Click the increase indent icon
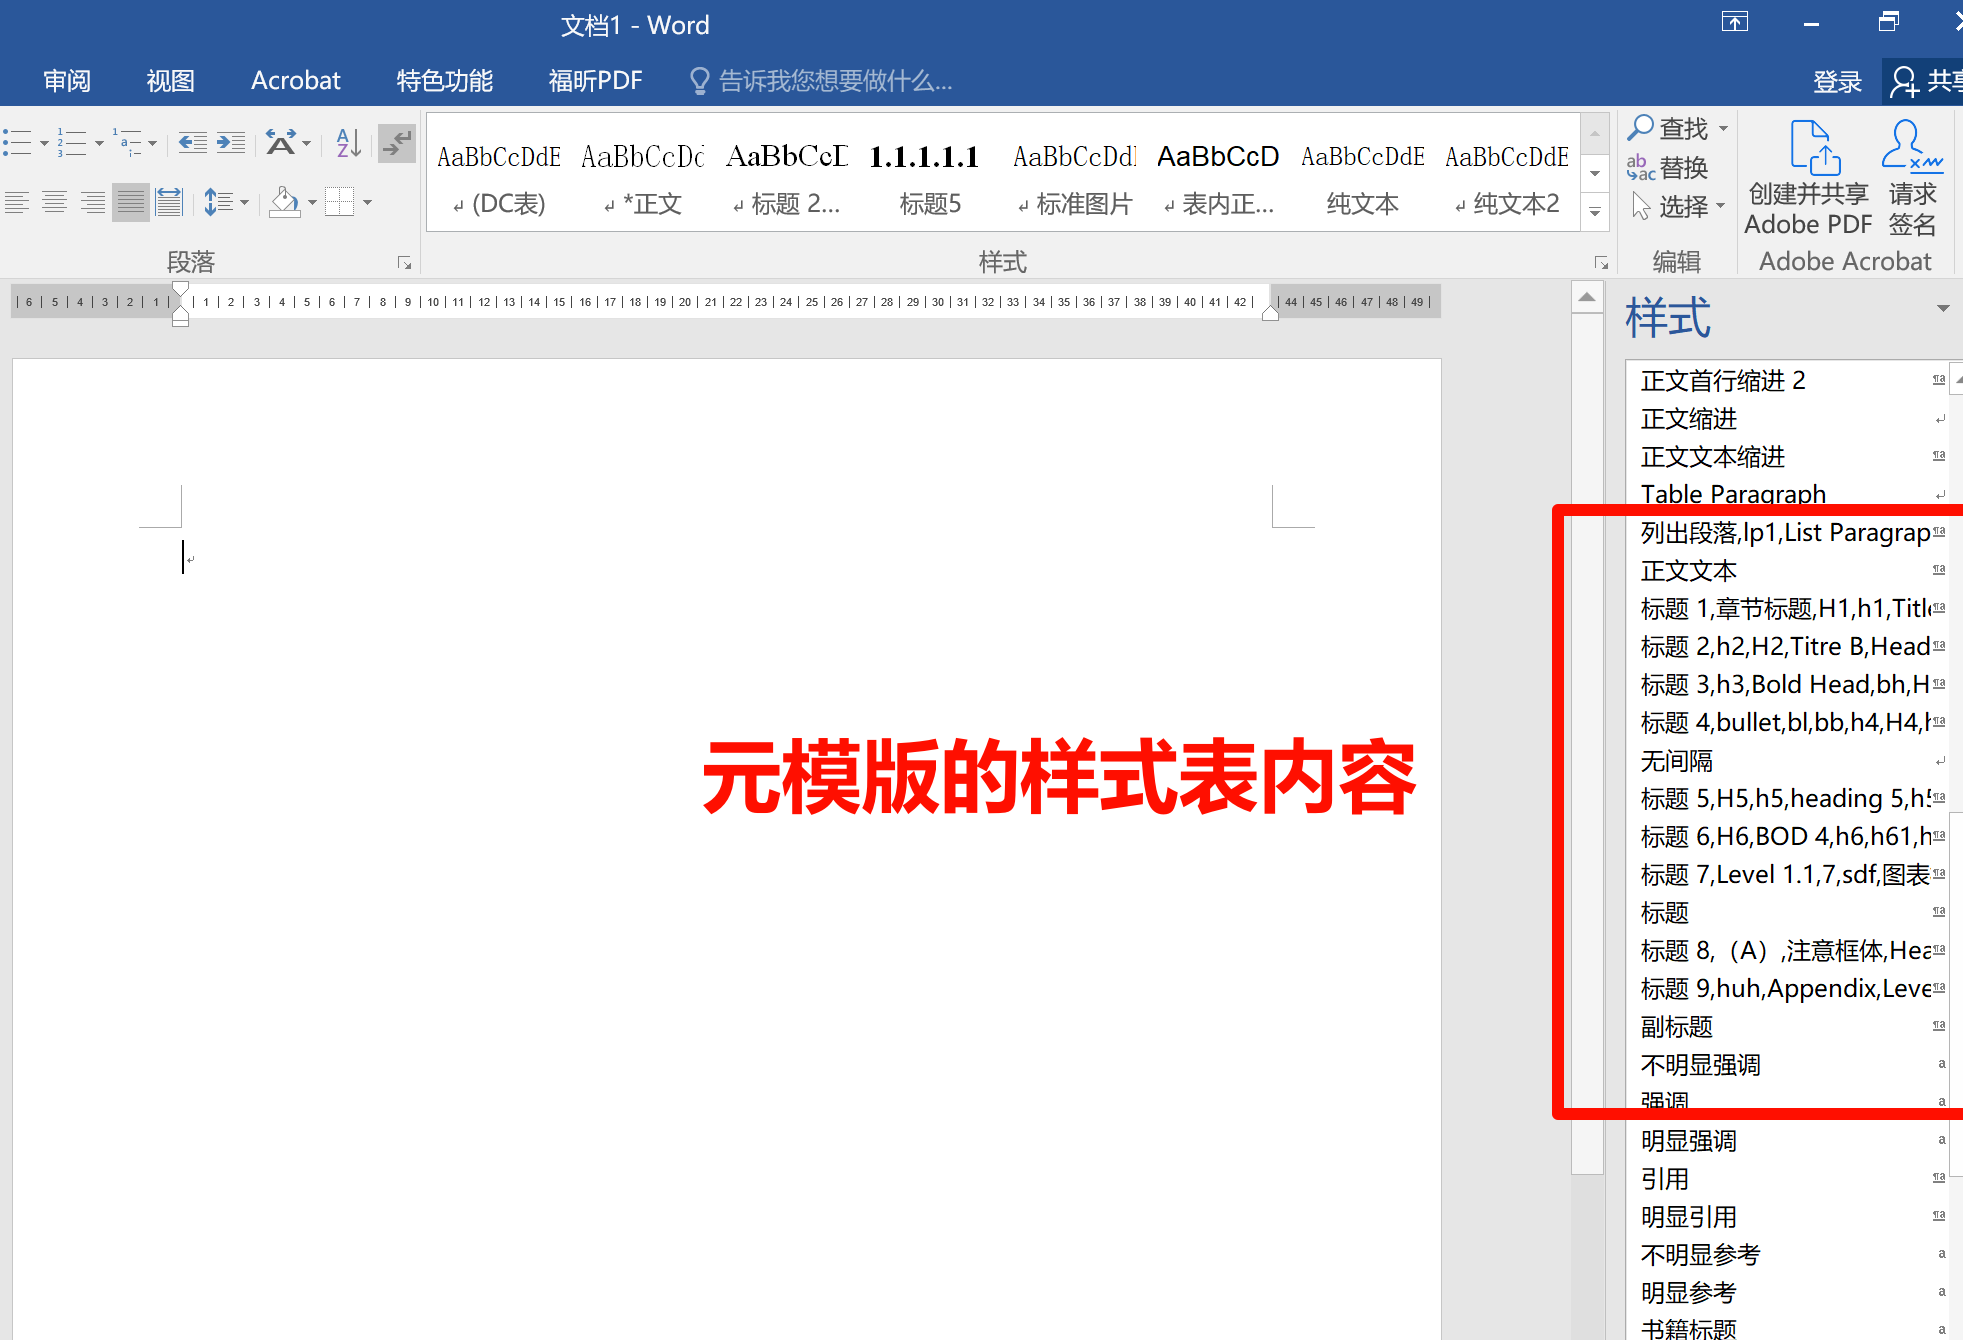Viewport: 1963px width, 1340px height. pyautogui.click(x=231, y=143)
